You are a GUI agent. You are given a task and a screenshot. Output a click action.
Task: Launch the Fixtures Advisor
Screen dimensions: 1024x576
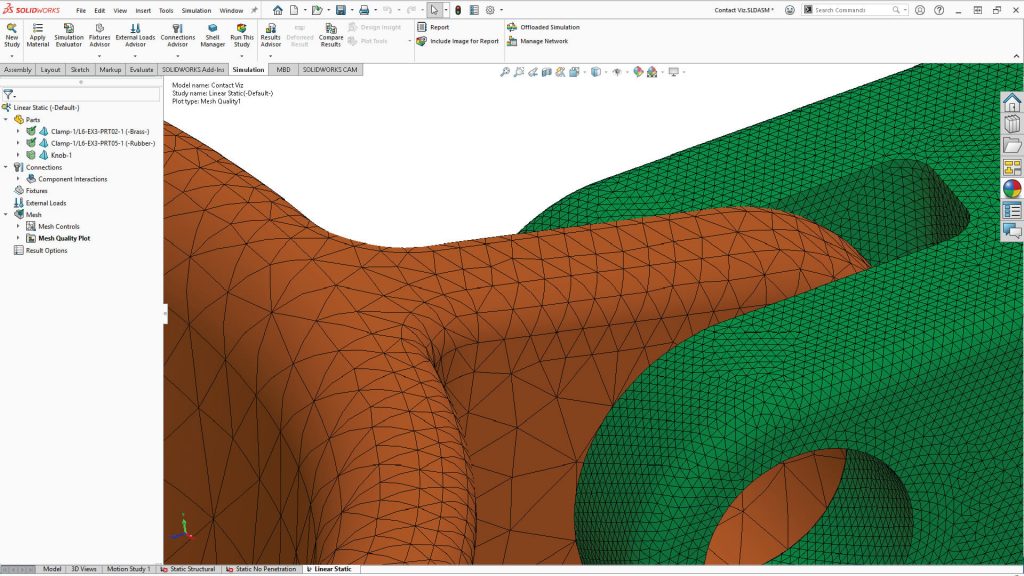(99, 33)
